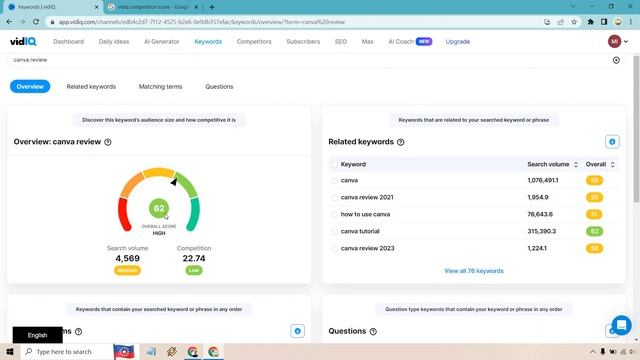640x360 pixels.
Task: Show hidden tray icons chevron
Action: tap(593, 351)
